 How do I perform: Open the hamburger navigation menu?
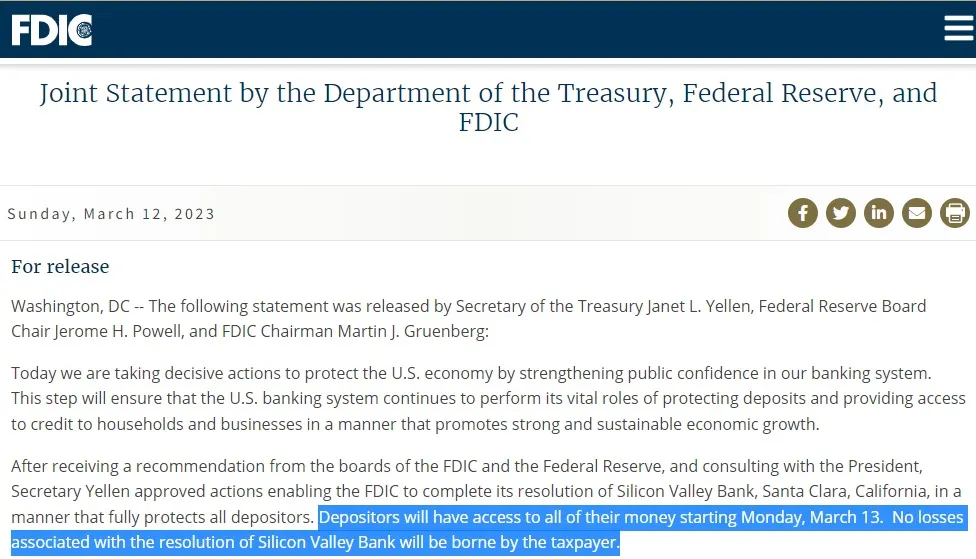[x=958, y=29]
